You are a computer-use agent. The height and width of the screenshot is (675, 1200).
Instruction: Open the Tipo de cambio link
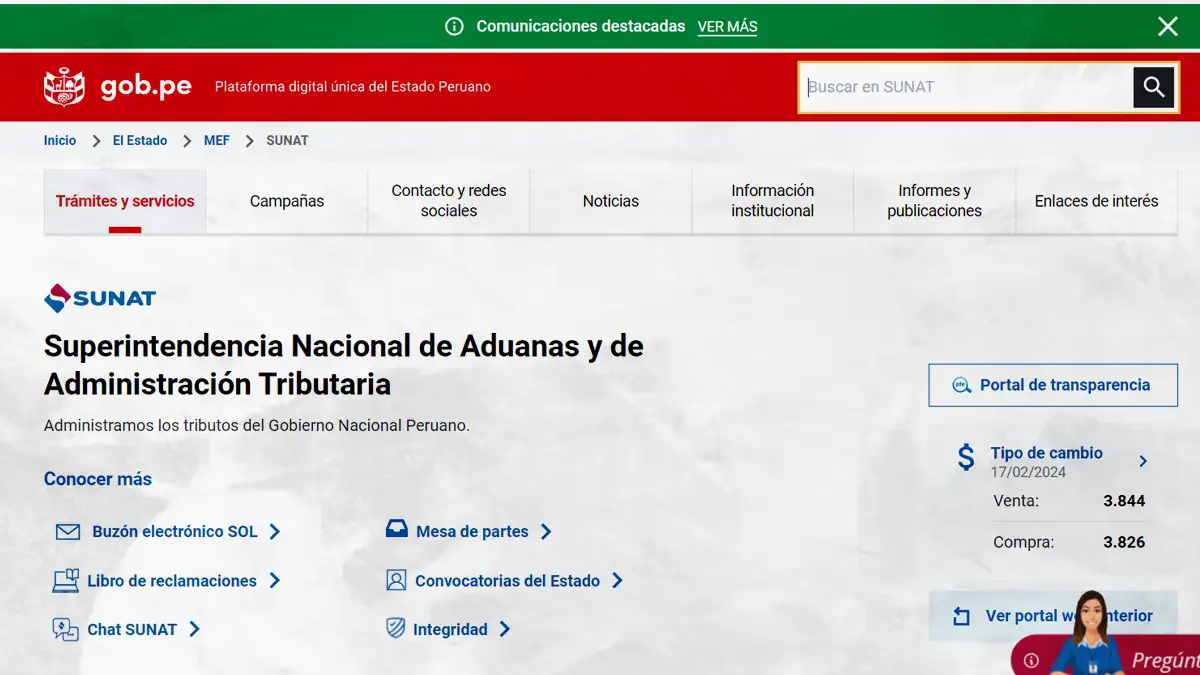(x=1046, y=453)
